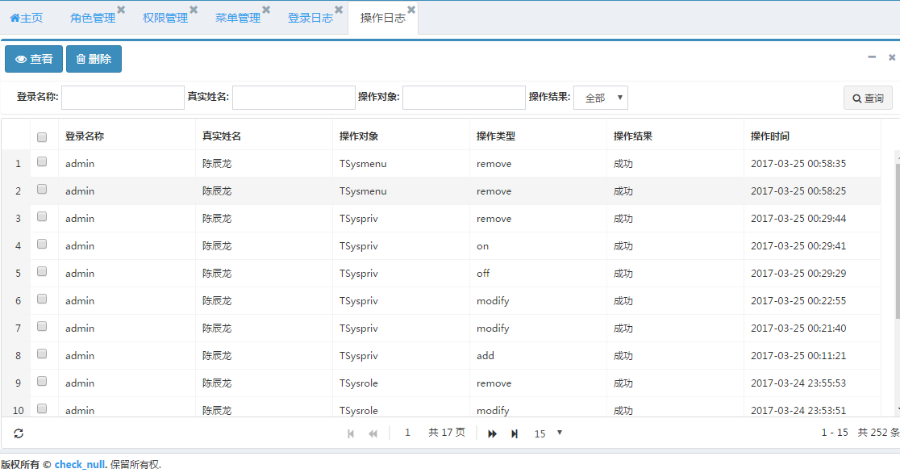The image size is (900, 473).
Task: Open the 操作结果 全部 dropdown
Action: [x=600, y=98]
